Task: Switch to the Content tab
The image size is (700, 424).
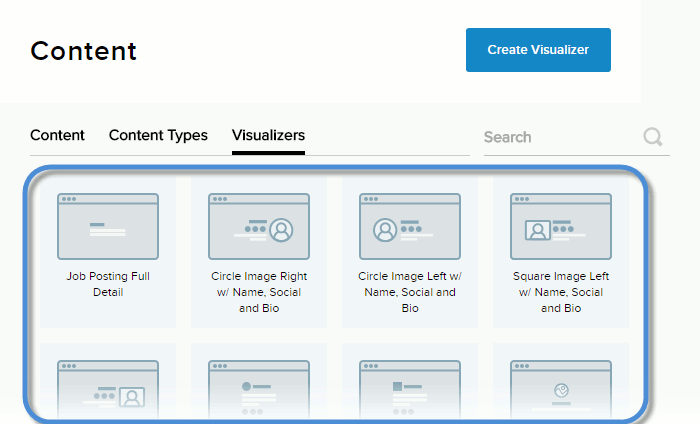Action: point(57,135)
